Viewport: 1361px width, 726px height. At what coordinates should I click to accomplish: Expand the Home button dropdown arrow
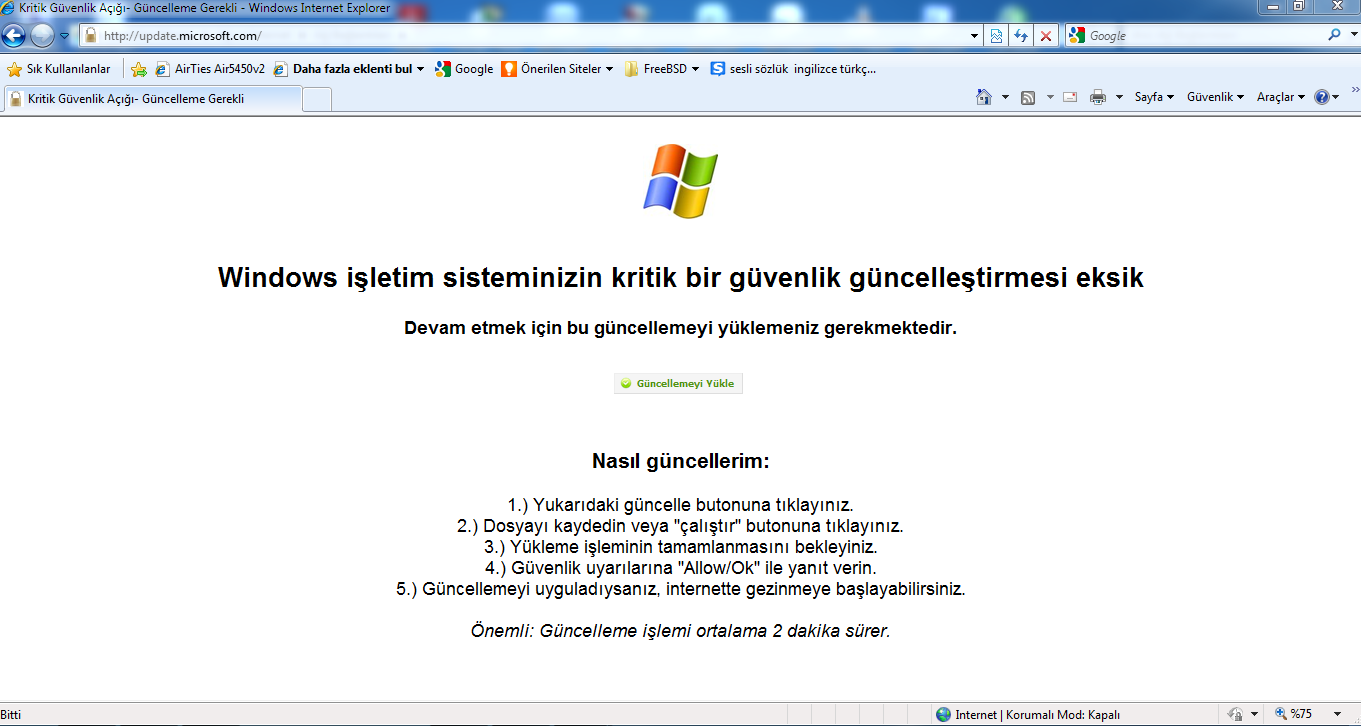(x=1004, y=97)
